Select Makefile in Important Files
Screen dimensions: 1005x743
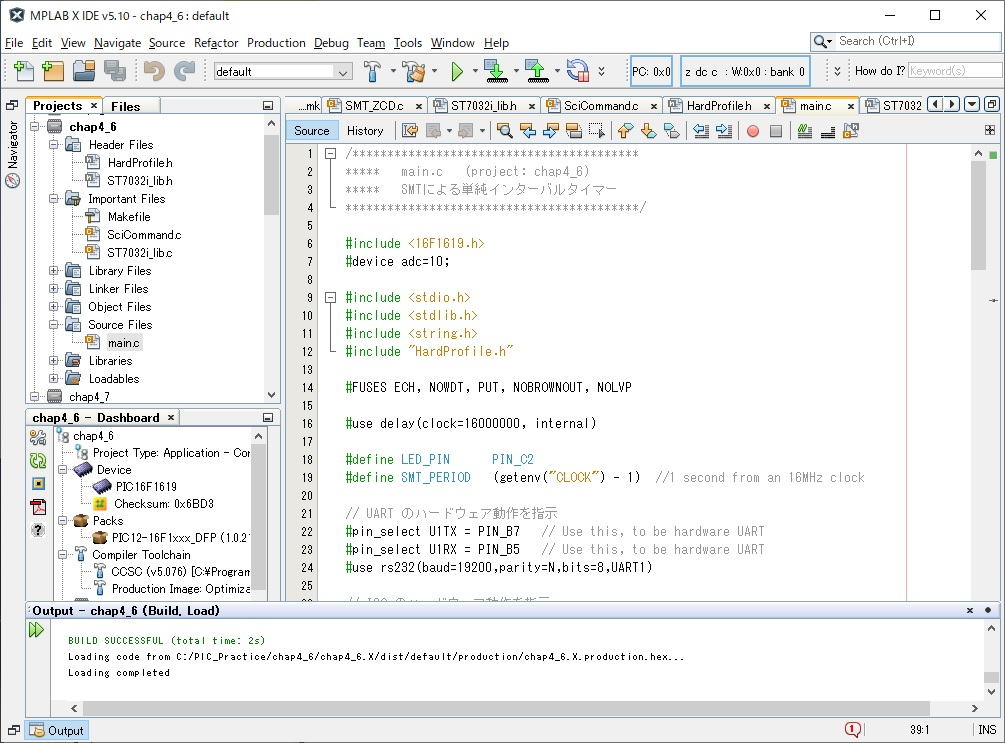point(129,217)
